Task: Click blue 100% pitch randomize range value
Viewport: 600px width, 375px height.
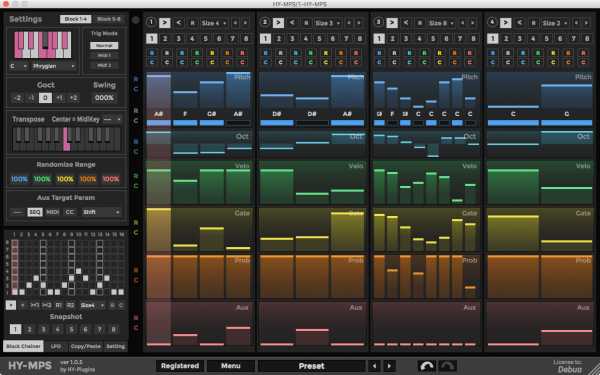Action: click(x=19, y=179)
